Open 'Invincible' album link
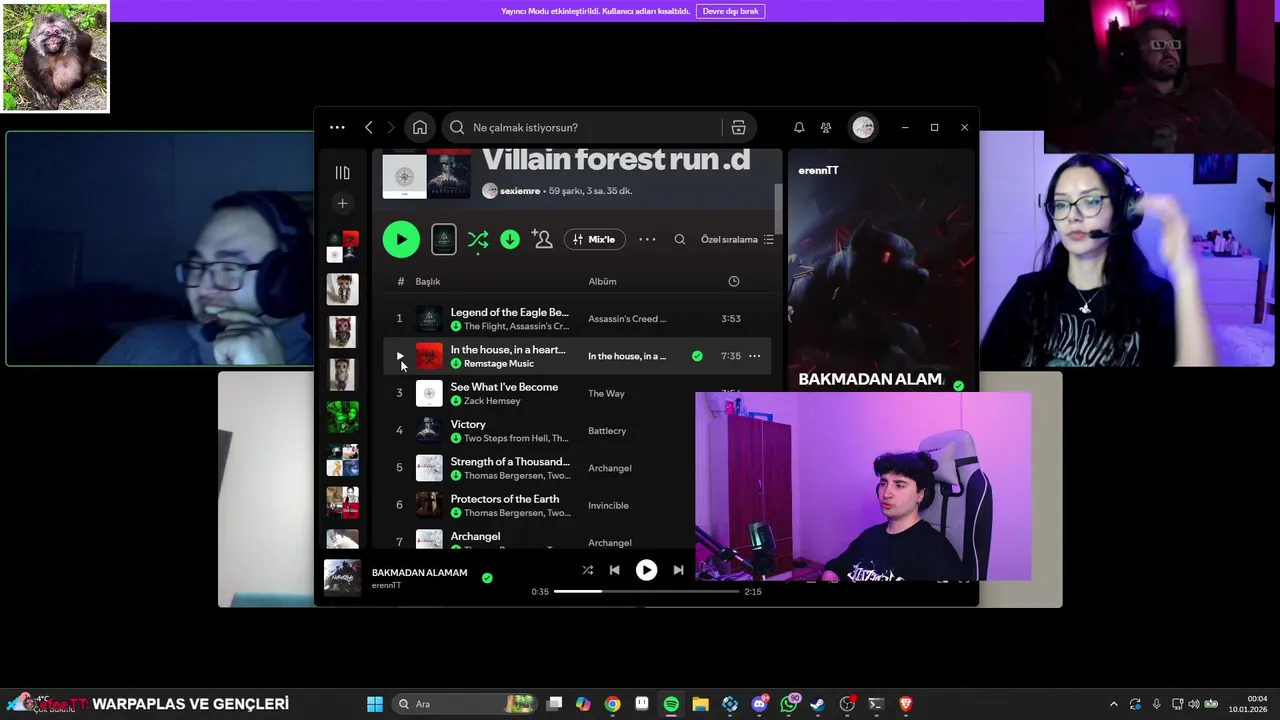1280x720 pixels. click(608, 505)
